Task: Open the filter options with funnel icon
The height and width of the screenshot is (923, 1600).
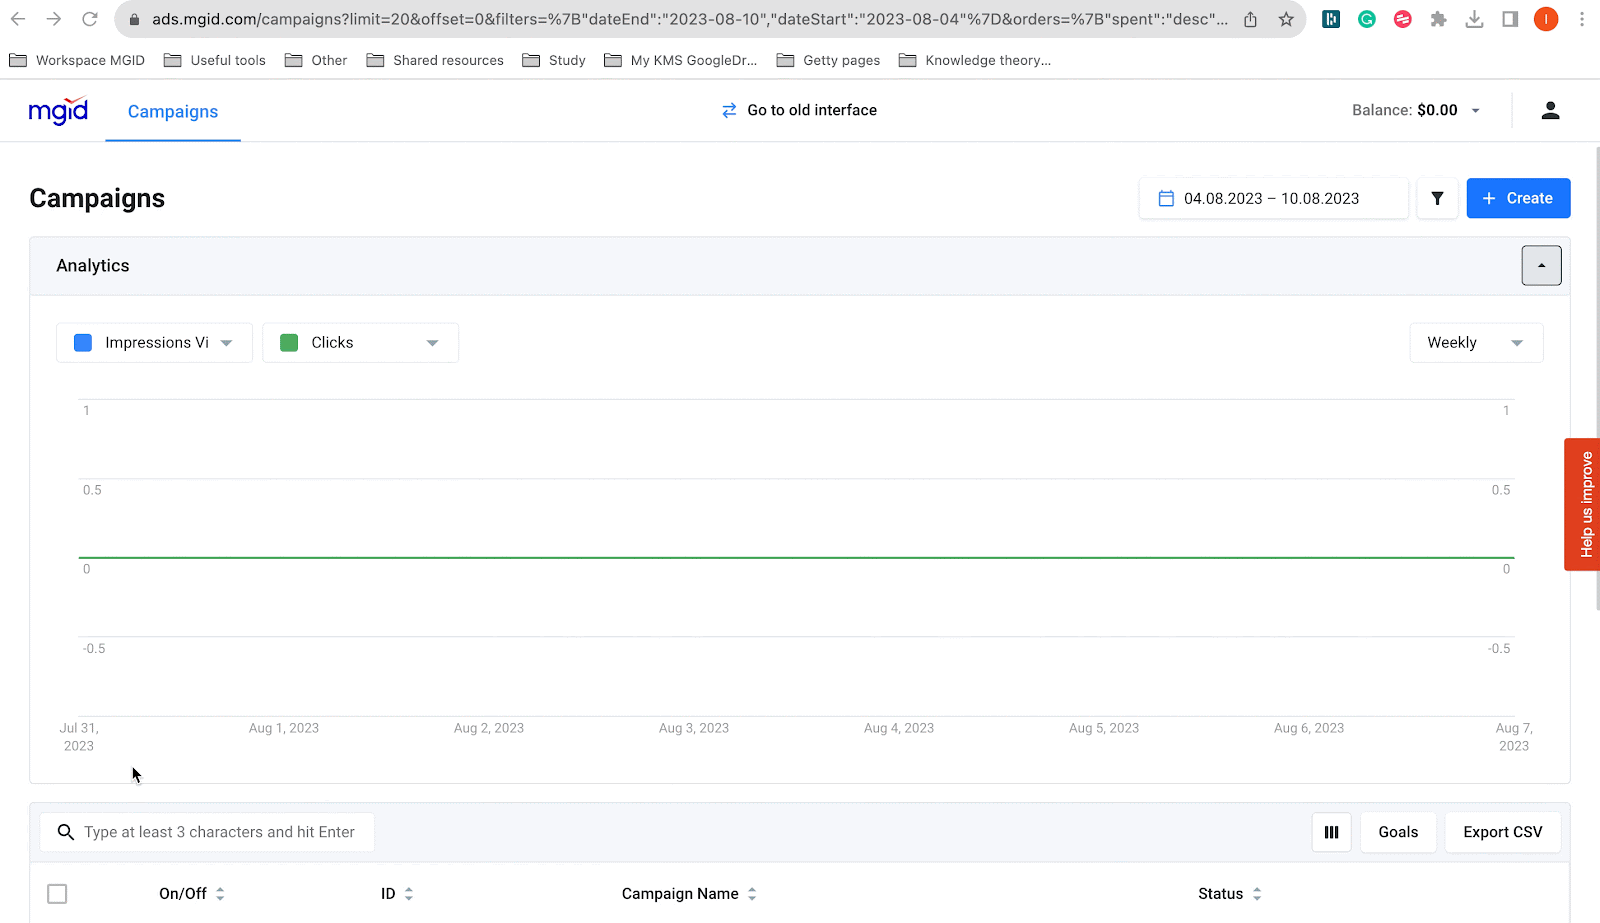Action: 1437,198
